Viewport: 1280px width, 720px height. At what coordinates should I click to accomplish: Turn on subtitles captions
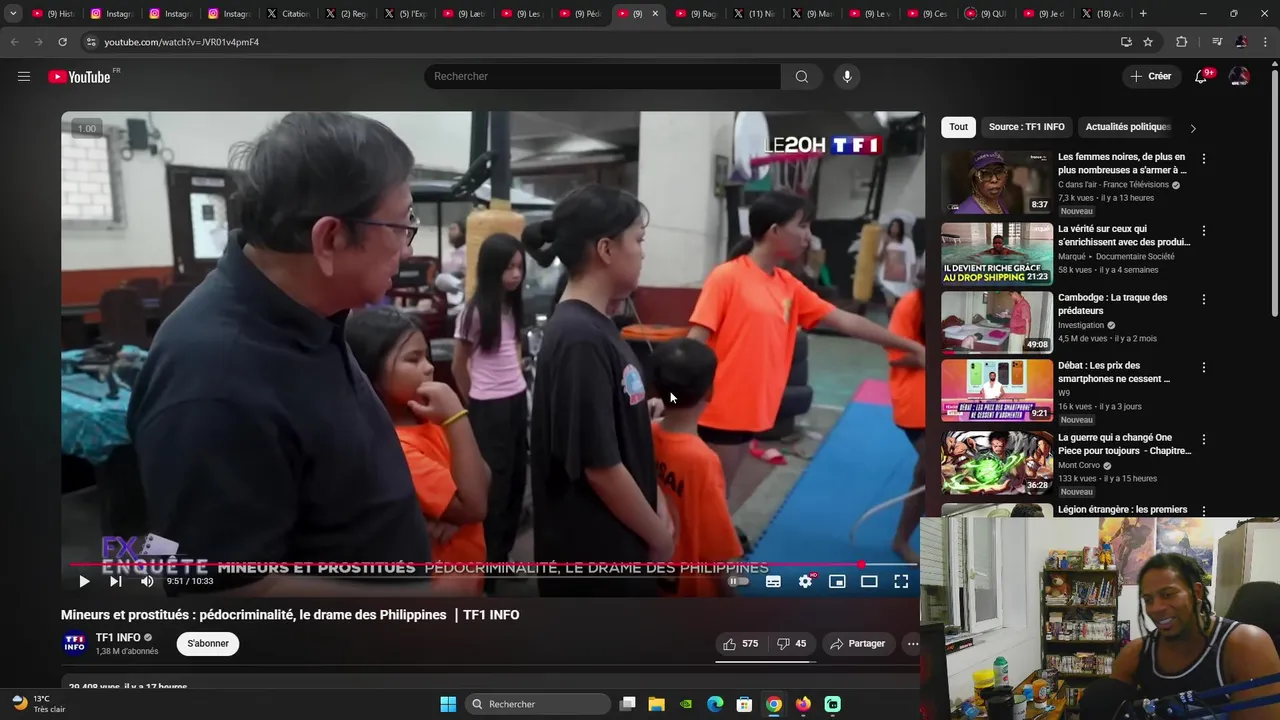(773, 581)
